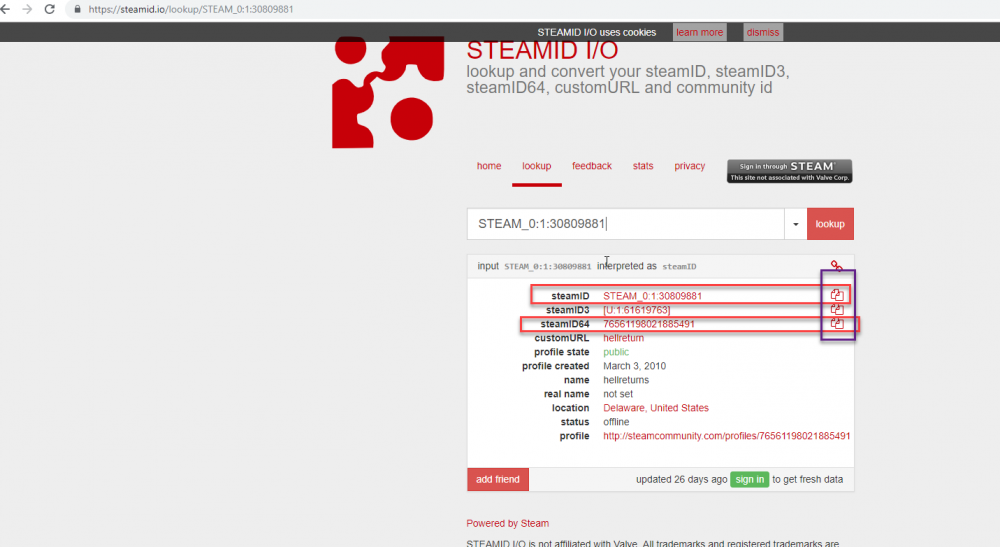
Task: Click the Powered by Steam link
Action: coord(508,523)
